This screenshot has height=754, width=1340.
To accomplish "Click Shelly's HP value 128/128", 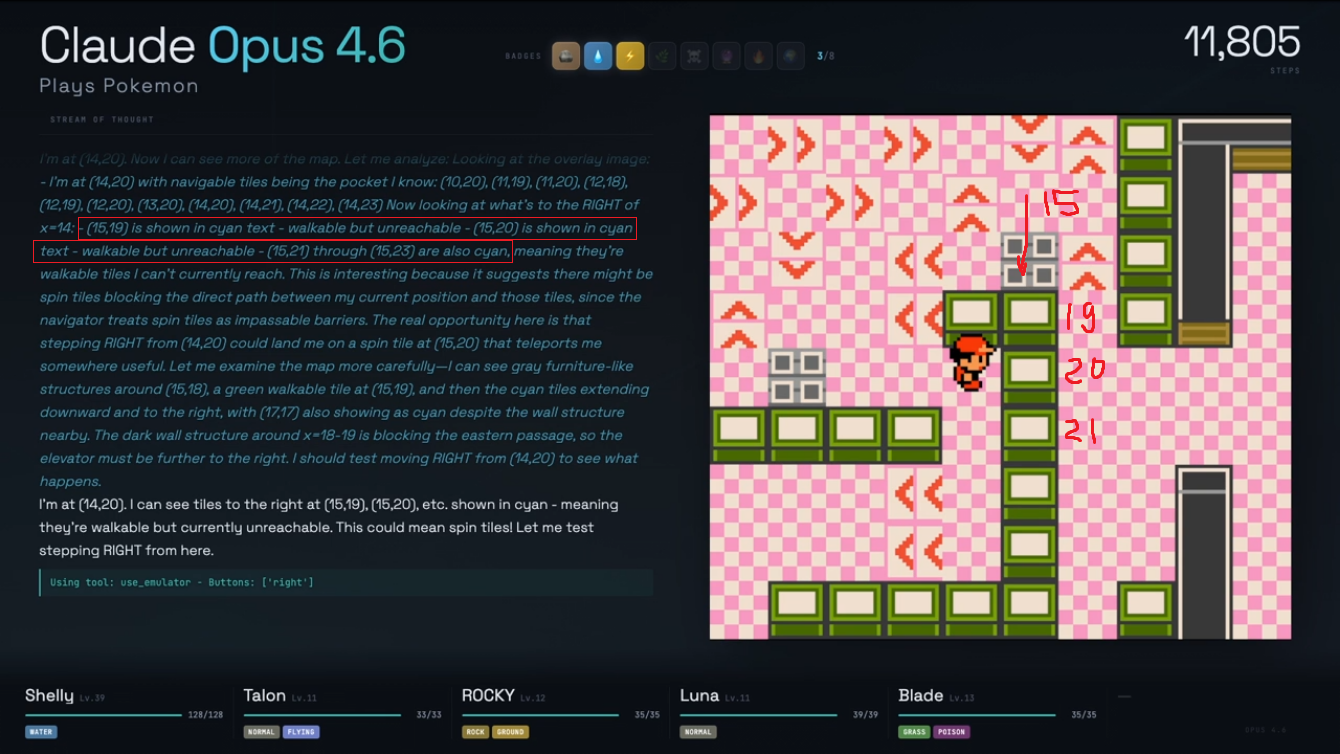I will pos(205,715).
